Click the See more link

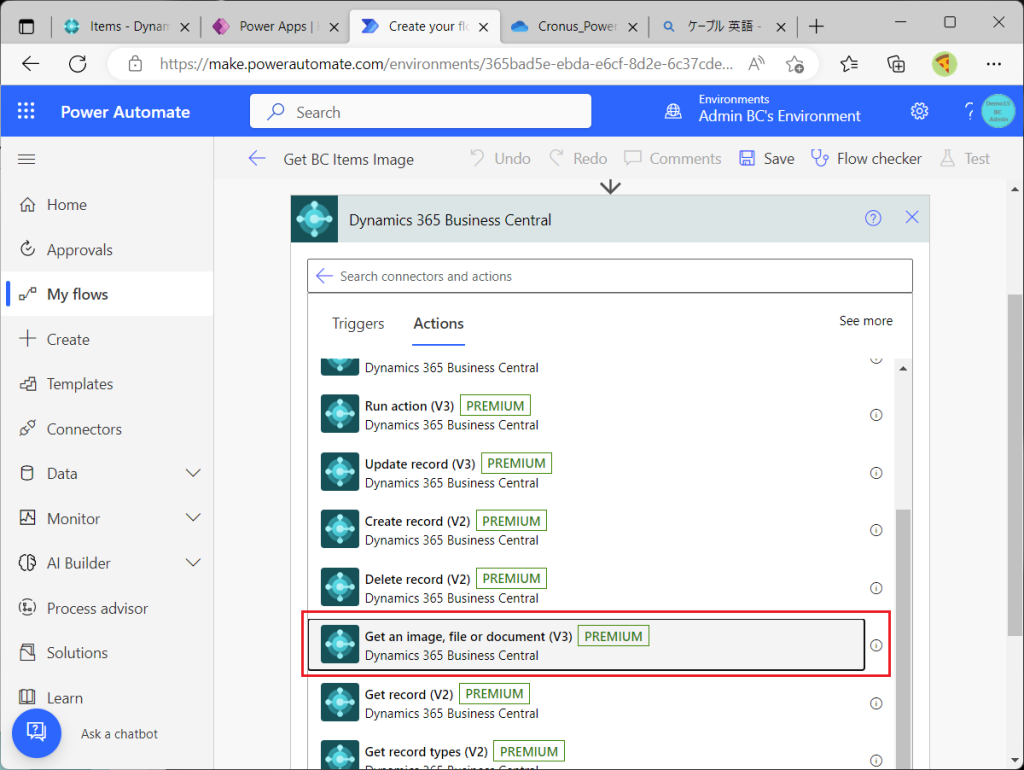[865, 321]
